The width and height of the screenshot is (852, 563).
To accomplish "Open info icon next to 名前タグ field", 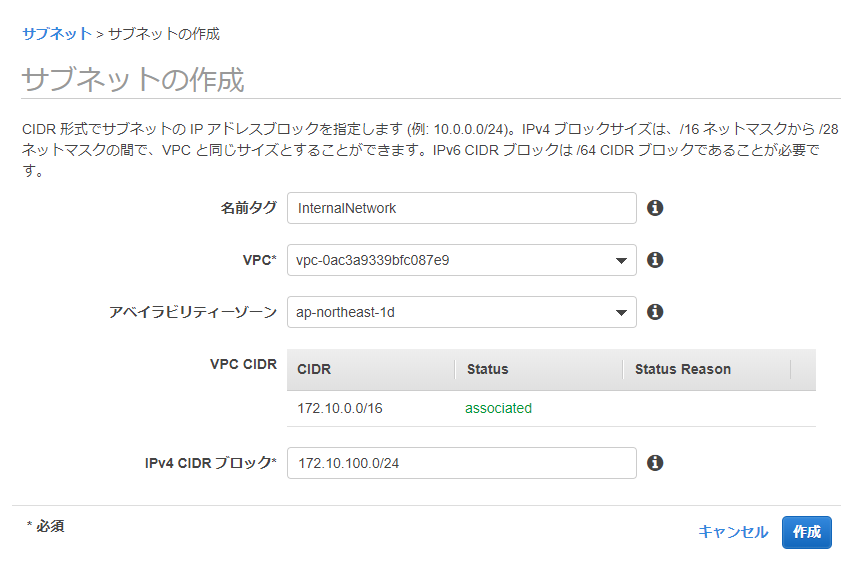I will coord(655,208).
